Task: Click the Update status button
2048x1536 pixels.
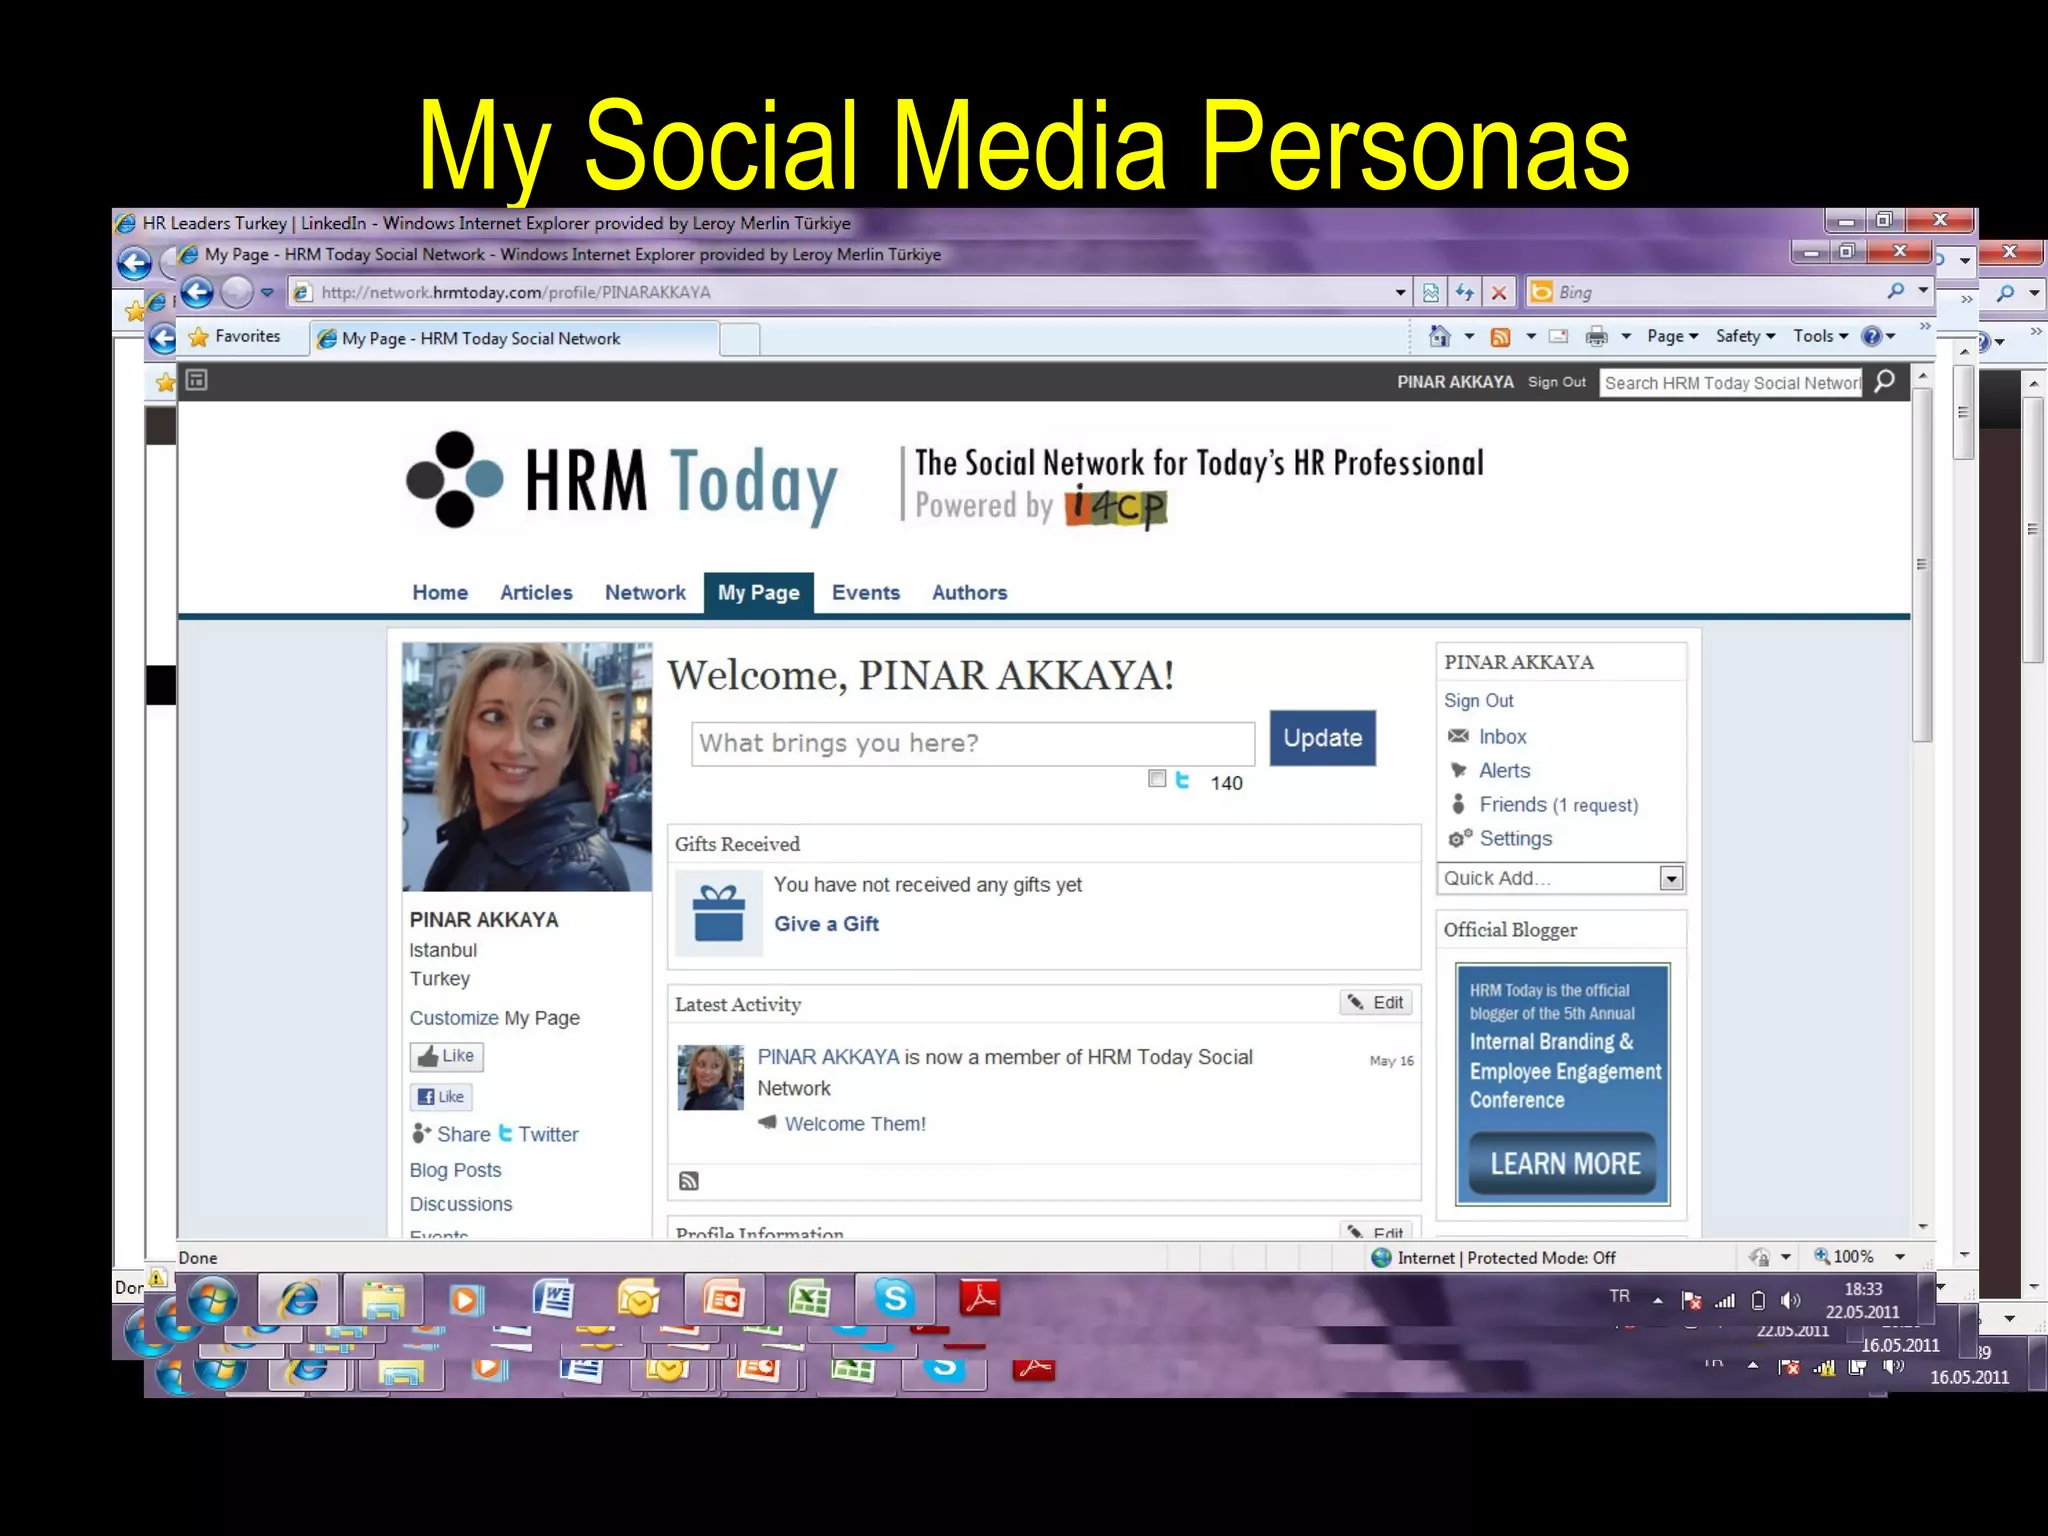Action: click(x=1322, y=738)
